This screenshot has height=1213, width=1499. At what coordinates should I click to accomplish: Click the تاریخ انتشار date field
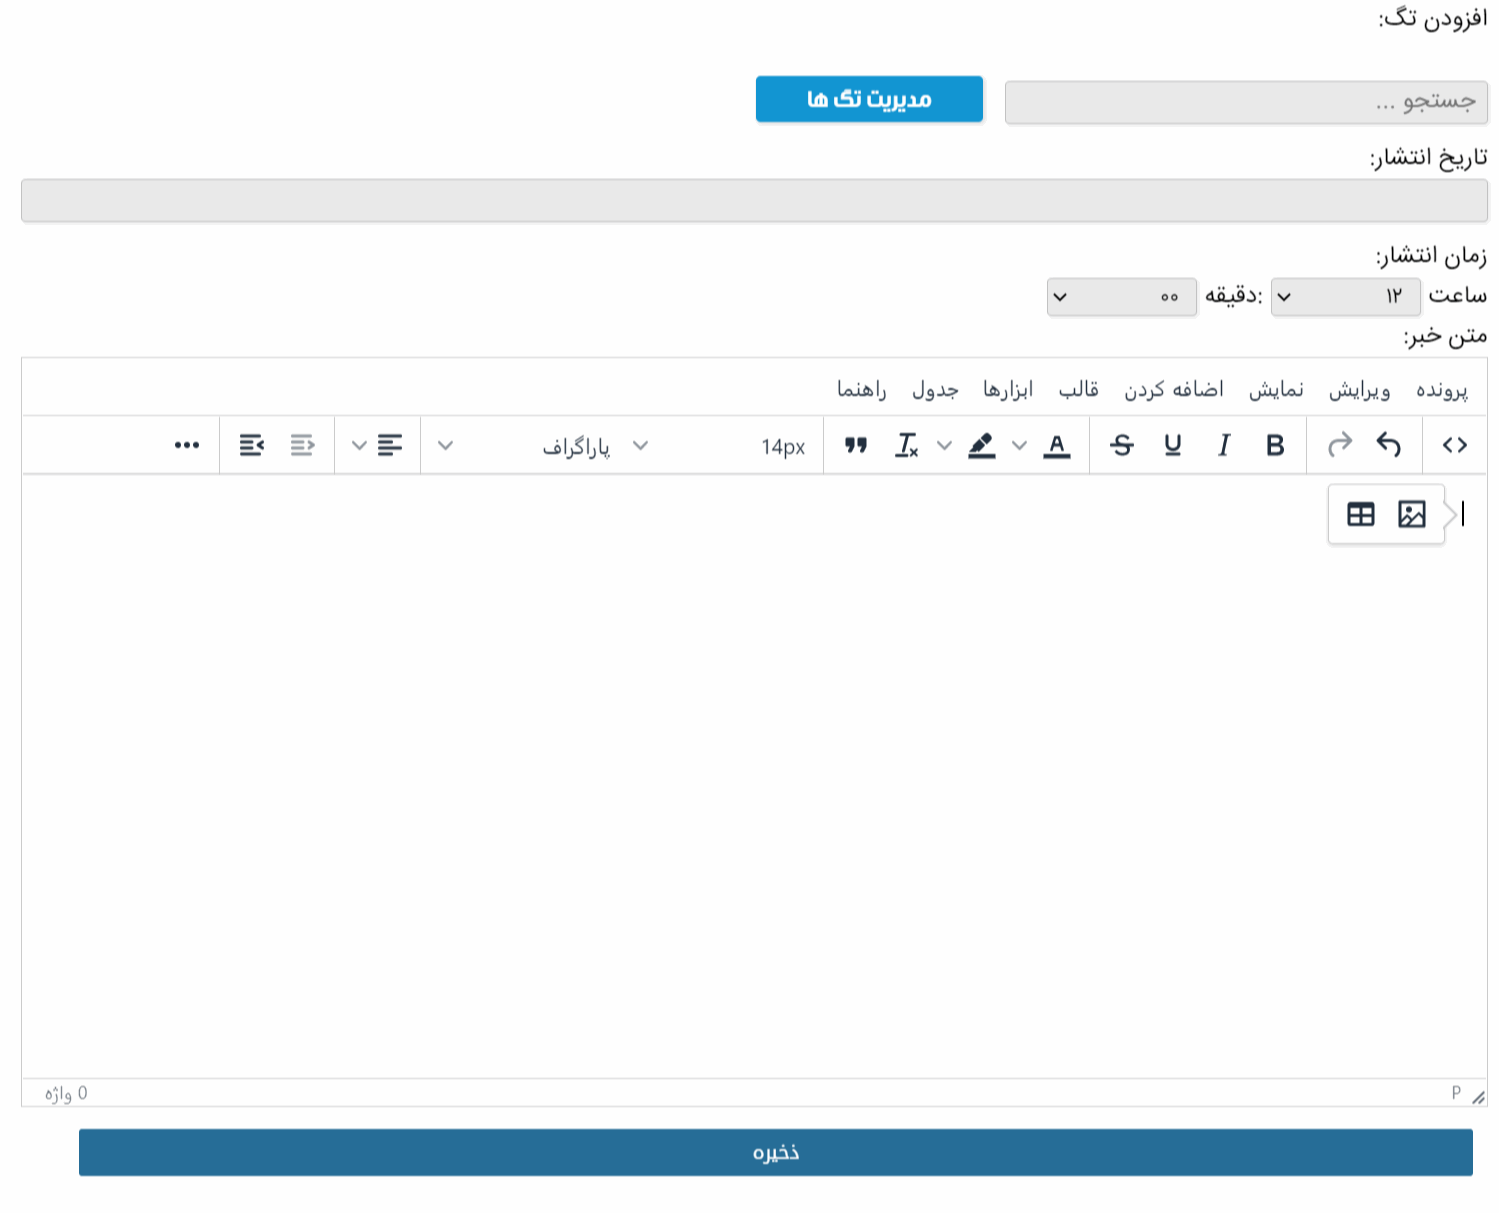pos(754,200)
